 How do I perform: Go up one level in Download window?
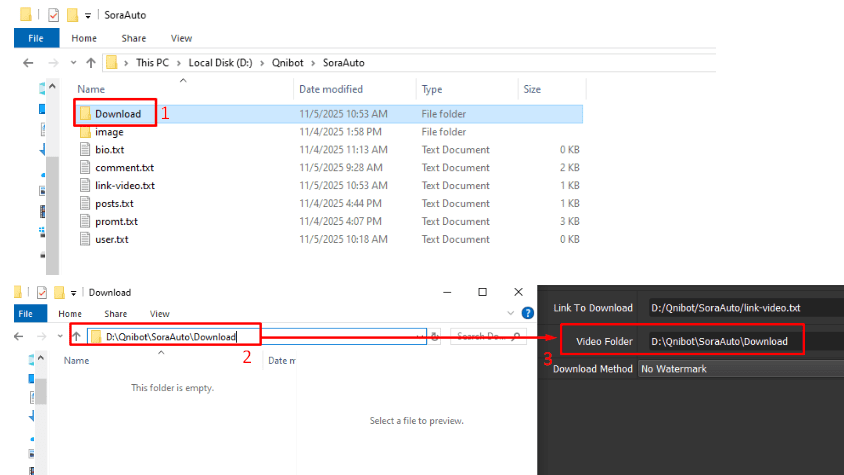[76, 337]
